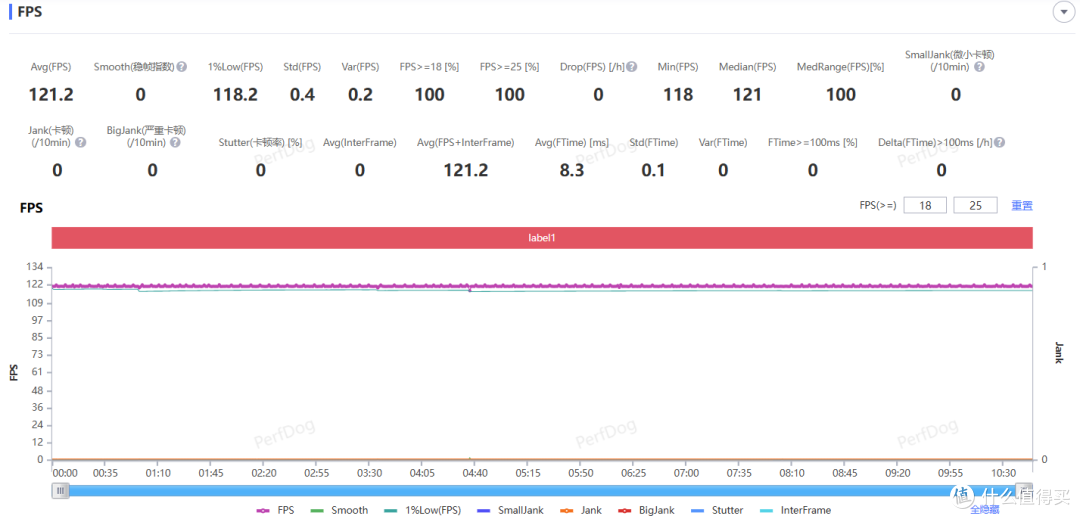Click help icon beside Delta(FTime)>100ms
The image size is (1080, 519).
[1000, 143]
